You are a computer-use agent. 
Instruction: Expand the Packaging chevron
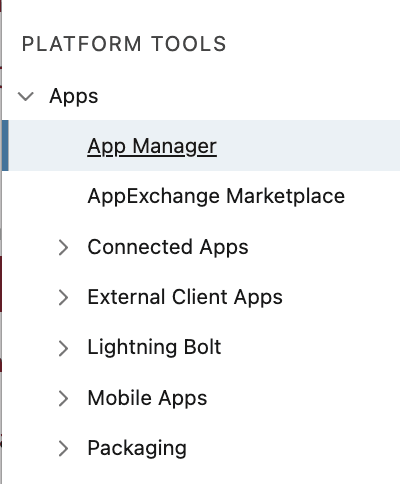tap(63, 448)
